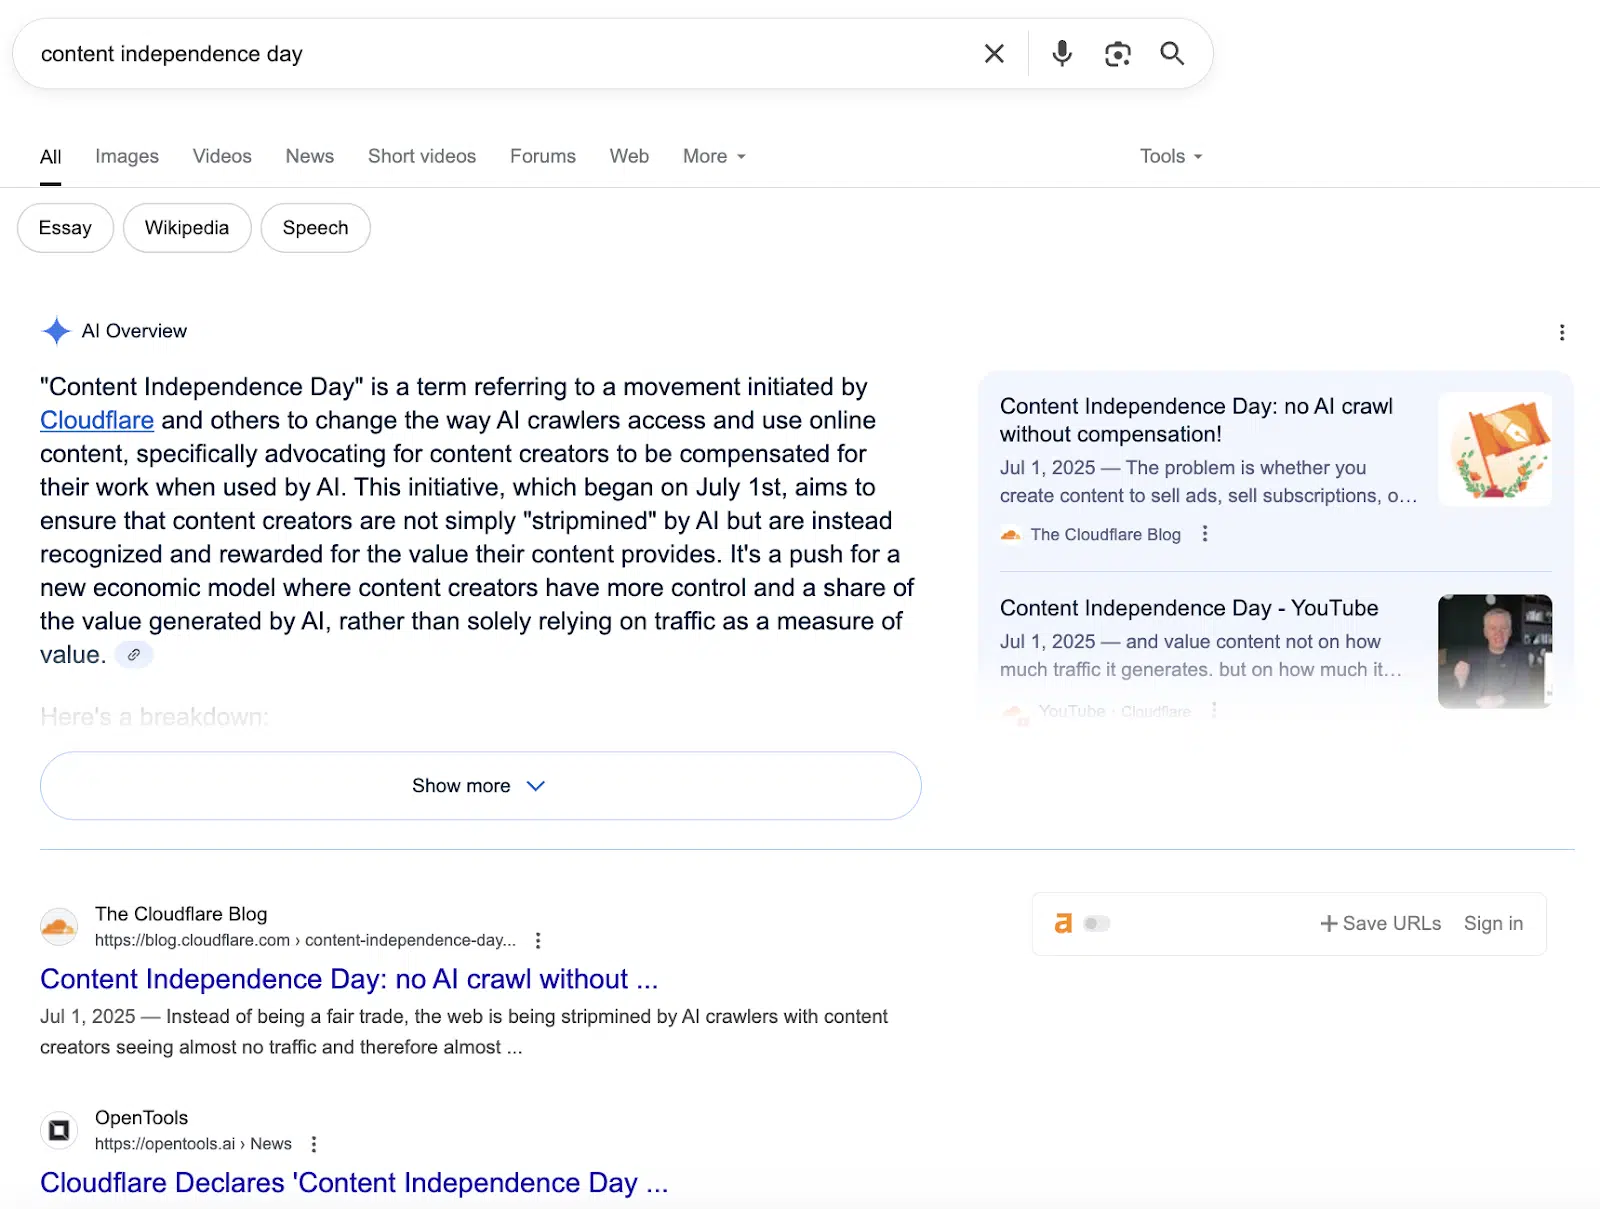1600x1209 pixels.
Task: Click the orange flag thumbnail in source card
Action: 1495,449
